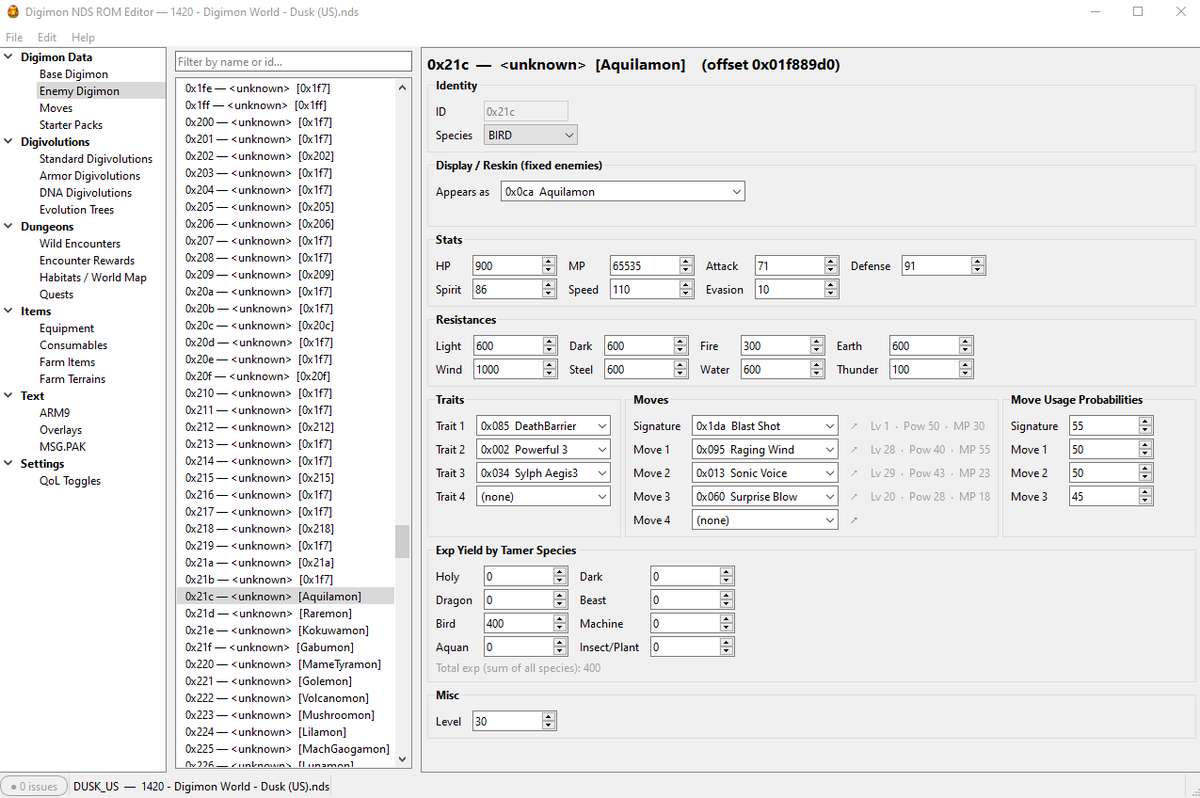The height and width of the screenshot is (798, 1200).
Task: Open Standard Digivolutions editor
Action: [96, 159]
